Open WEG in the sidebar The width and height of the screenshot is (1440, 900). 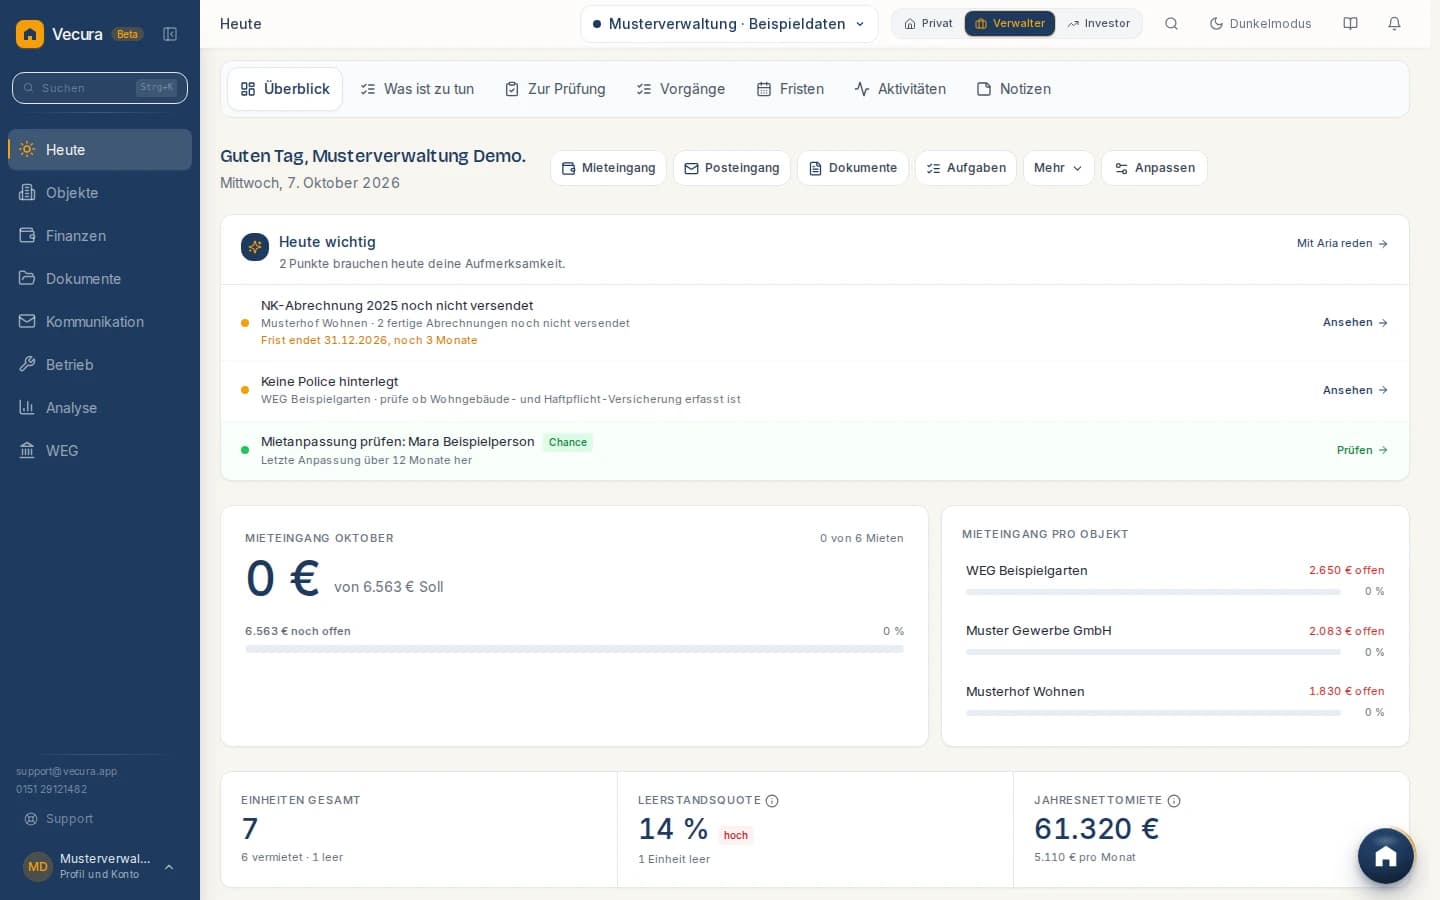pyautogui.click(x=100, y=451)
